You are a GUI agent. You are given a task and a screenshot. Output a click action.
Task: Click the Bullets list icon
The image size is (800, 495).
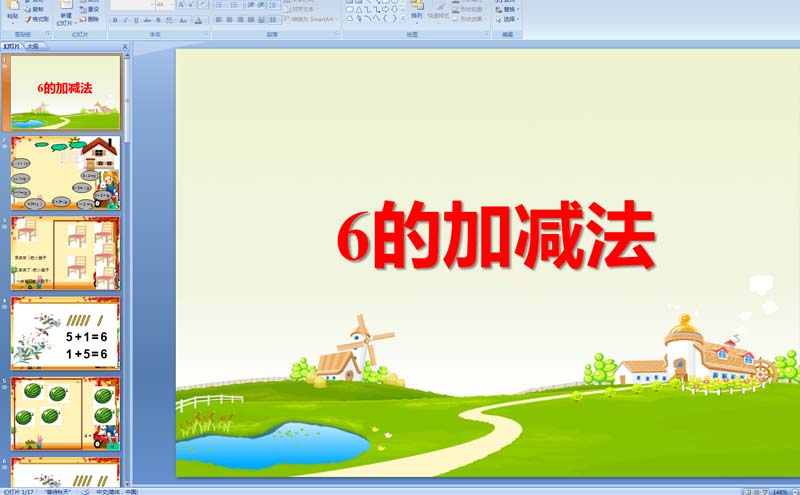coord(220,5)
